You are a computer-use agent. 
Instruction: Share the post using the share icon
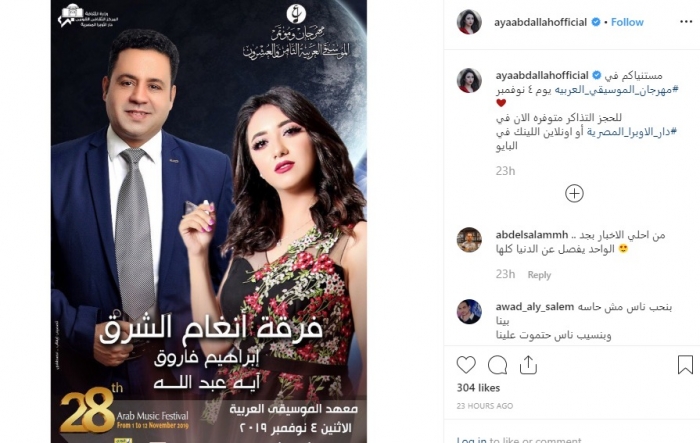pos(528,365)
